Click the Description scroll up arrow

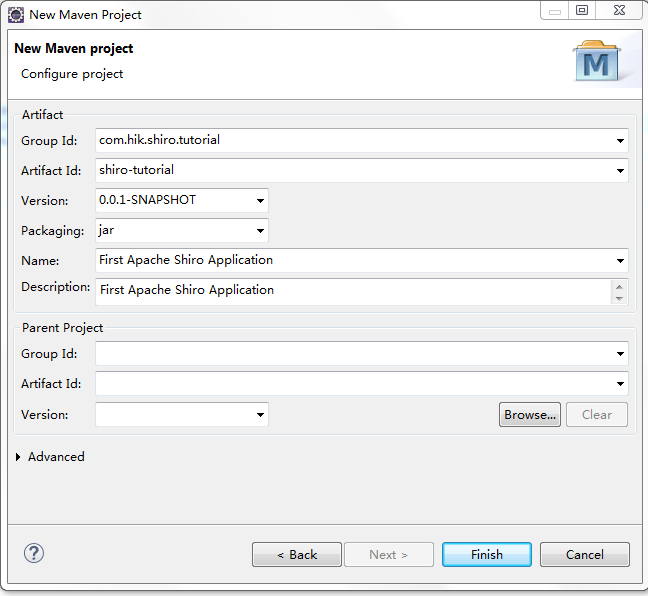619,286
